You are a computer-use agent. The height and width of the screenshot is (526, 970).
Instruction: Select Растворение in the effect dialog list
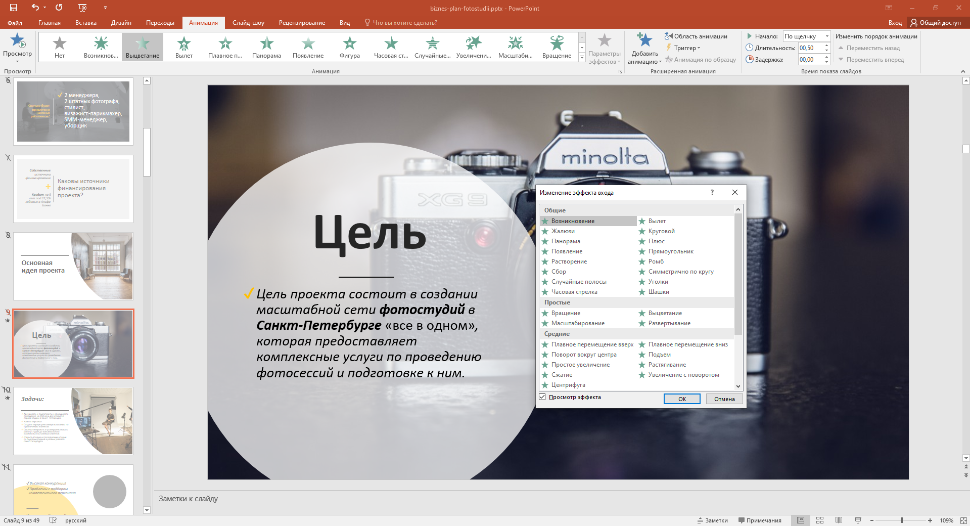[x=564, y=261]
